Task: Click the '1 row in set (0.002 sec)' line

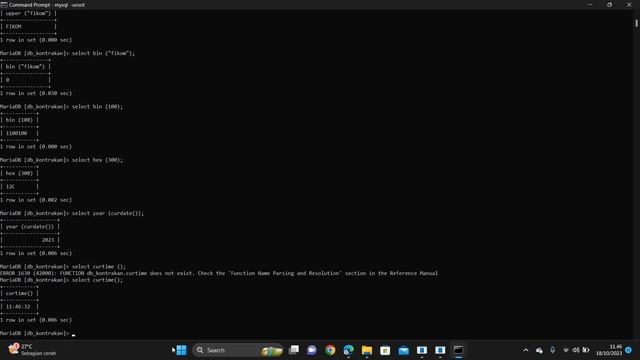Action: click(36, 200)
